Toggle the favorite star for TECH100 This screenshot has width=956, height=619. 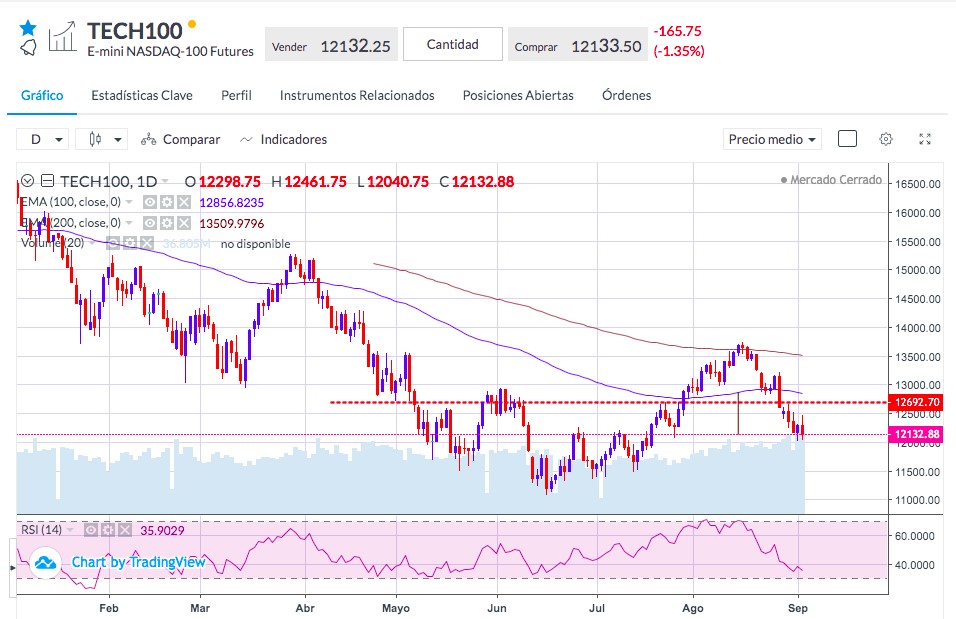tap(28, 28)
